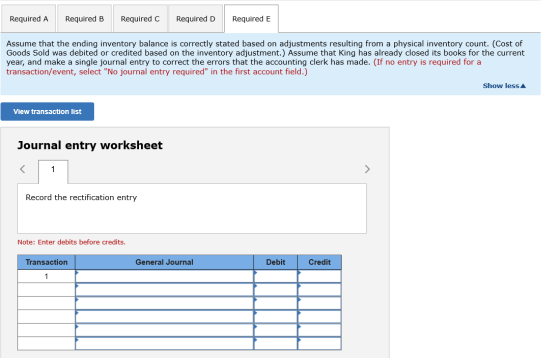Screen dimensions: 560x360
Task: Click Credit field in fourth journal row
Action: 319,316
